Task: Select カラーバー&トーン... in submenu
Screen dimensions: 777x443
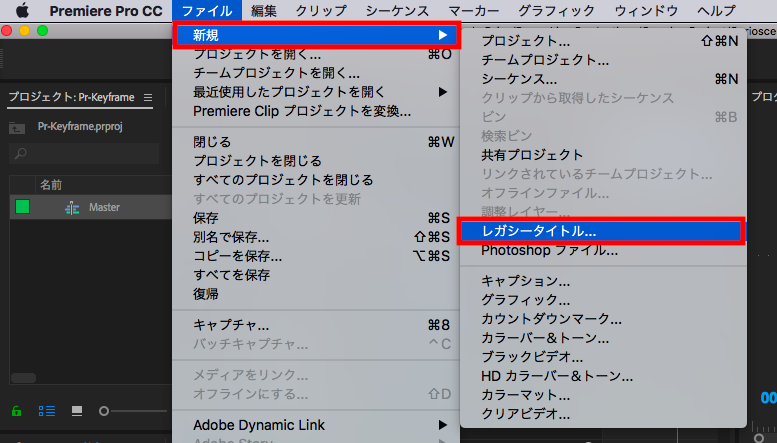Action: pyautogui.click(x=604, y=338)
